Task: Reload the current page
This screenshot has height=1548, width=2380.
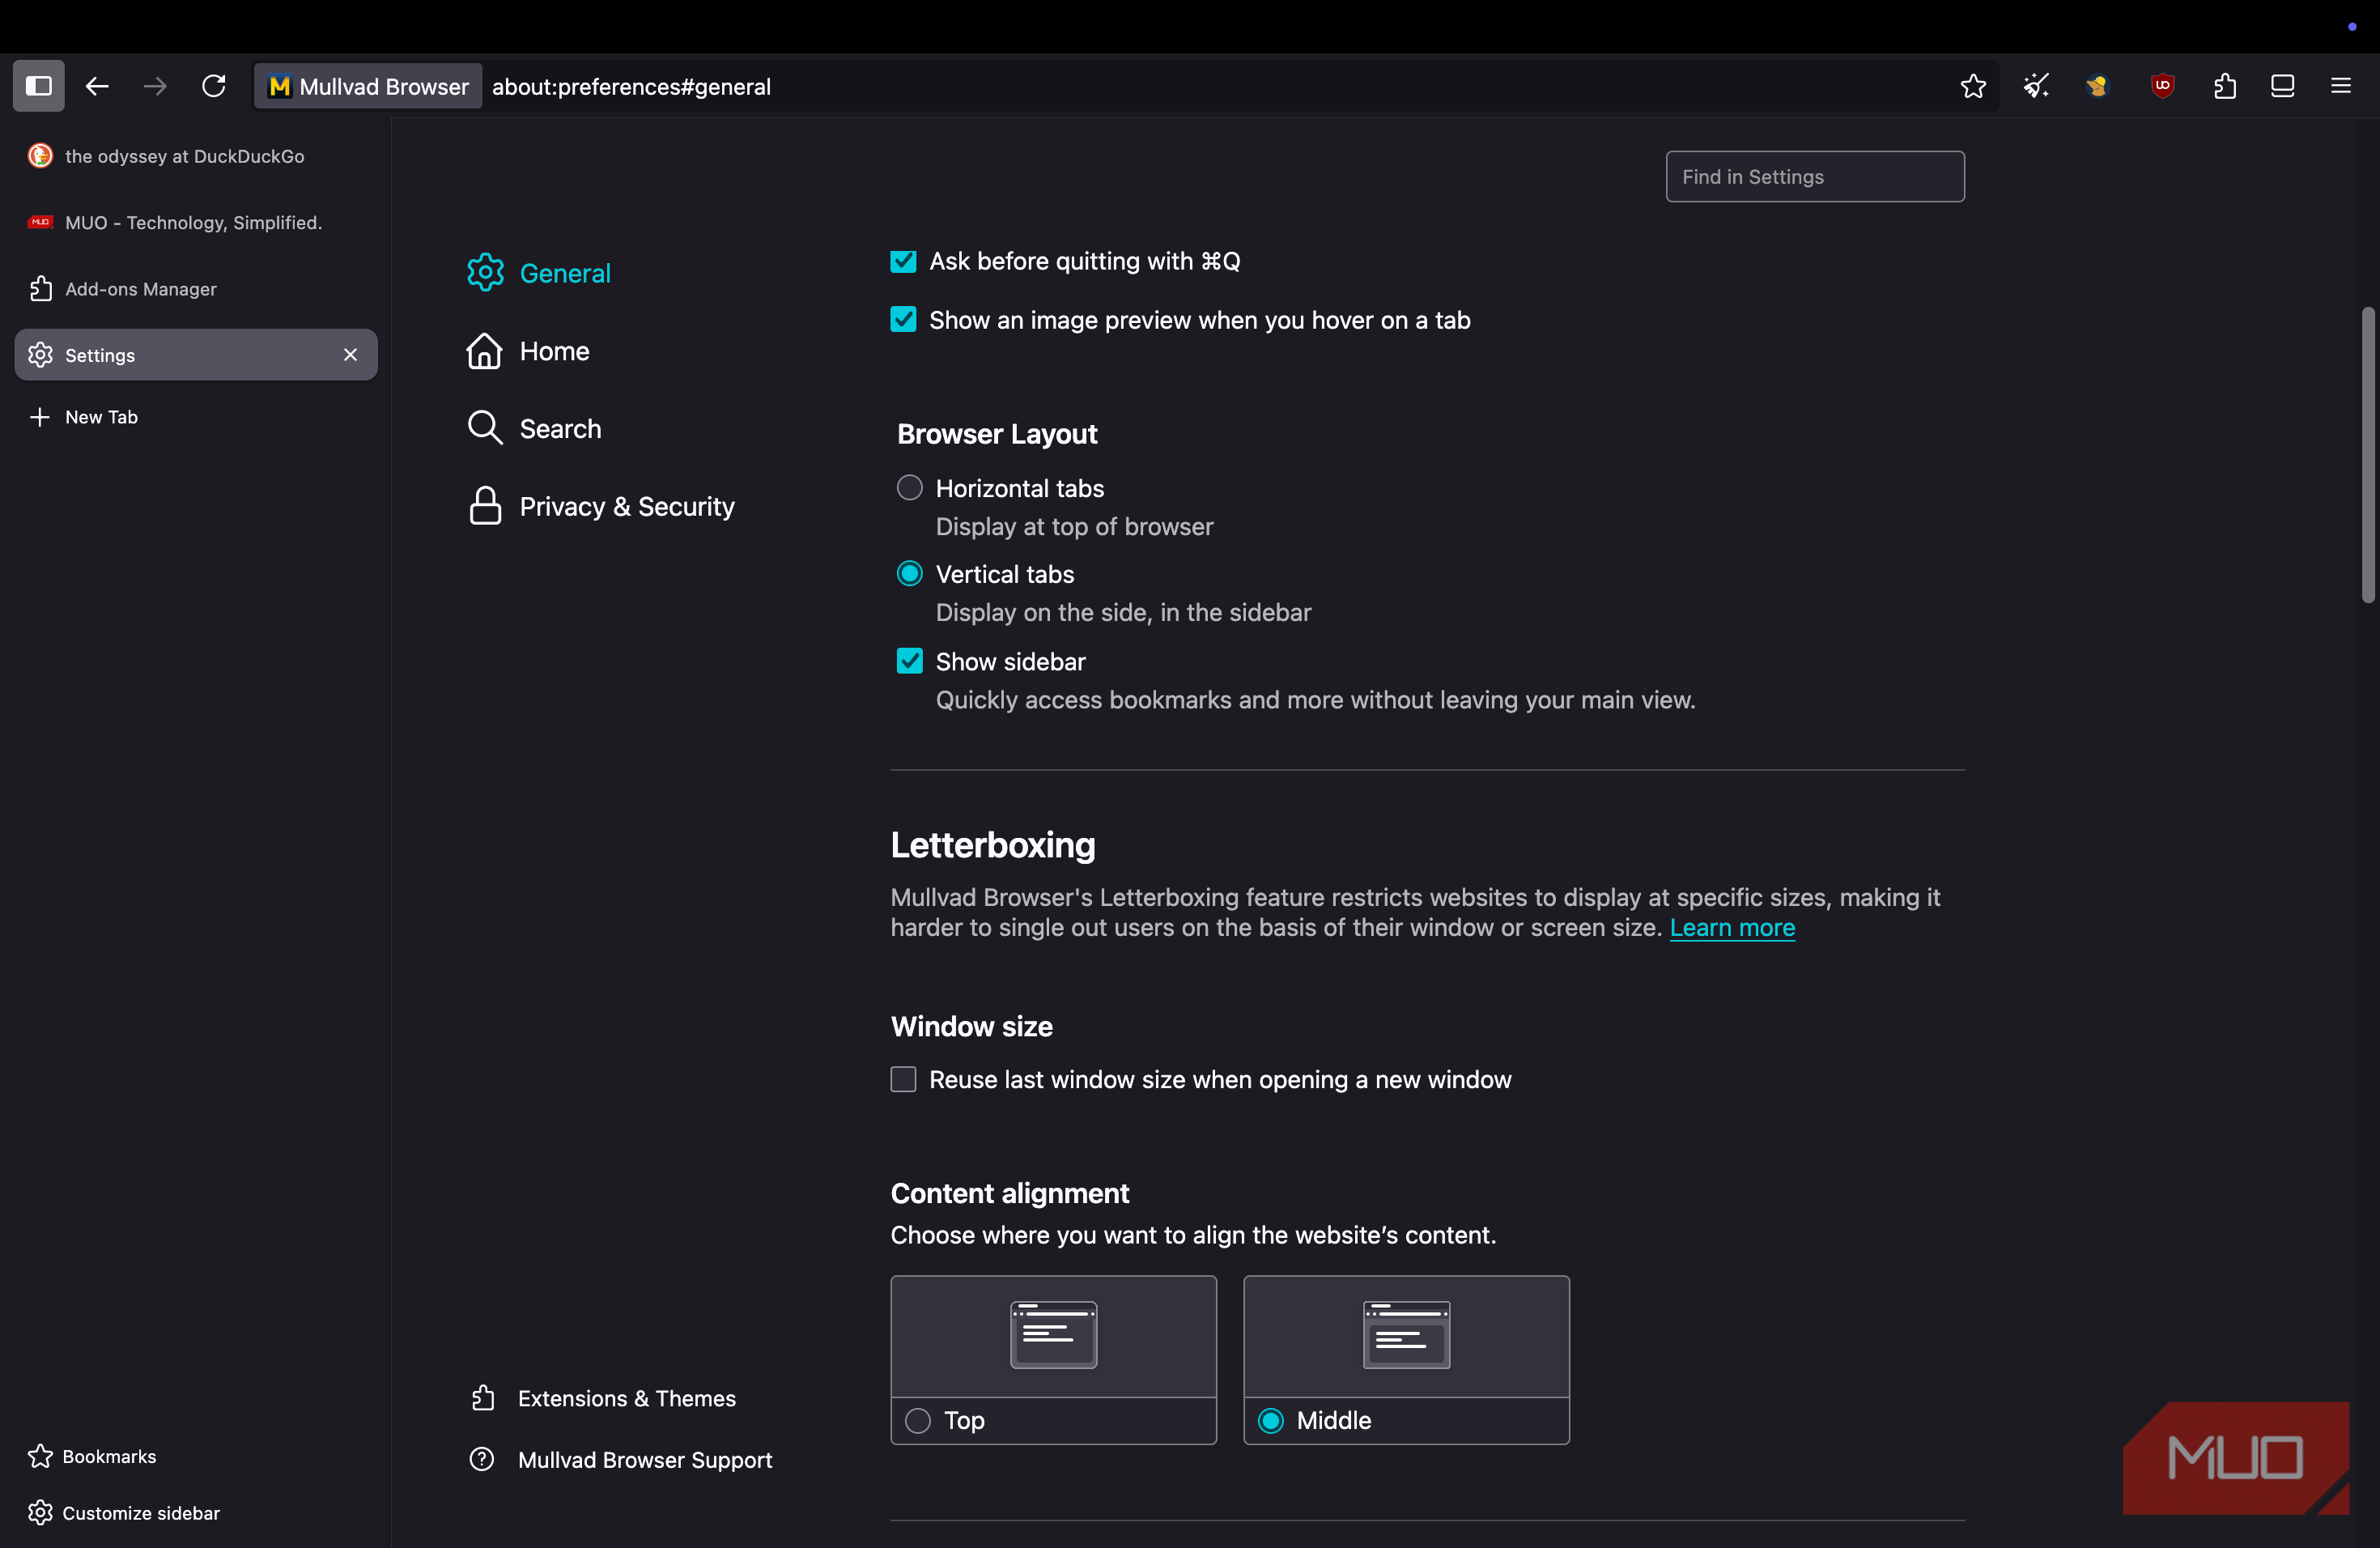Action: coord(213,86)
